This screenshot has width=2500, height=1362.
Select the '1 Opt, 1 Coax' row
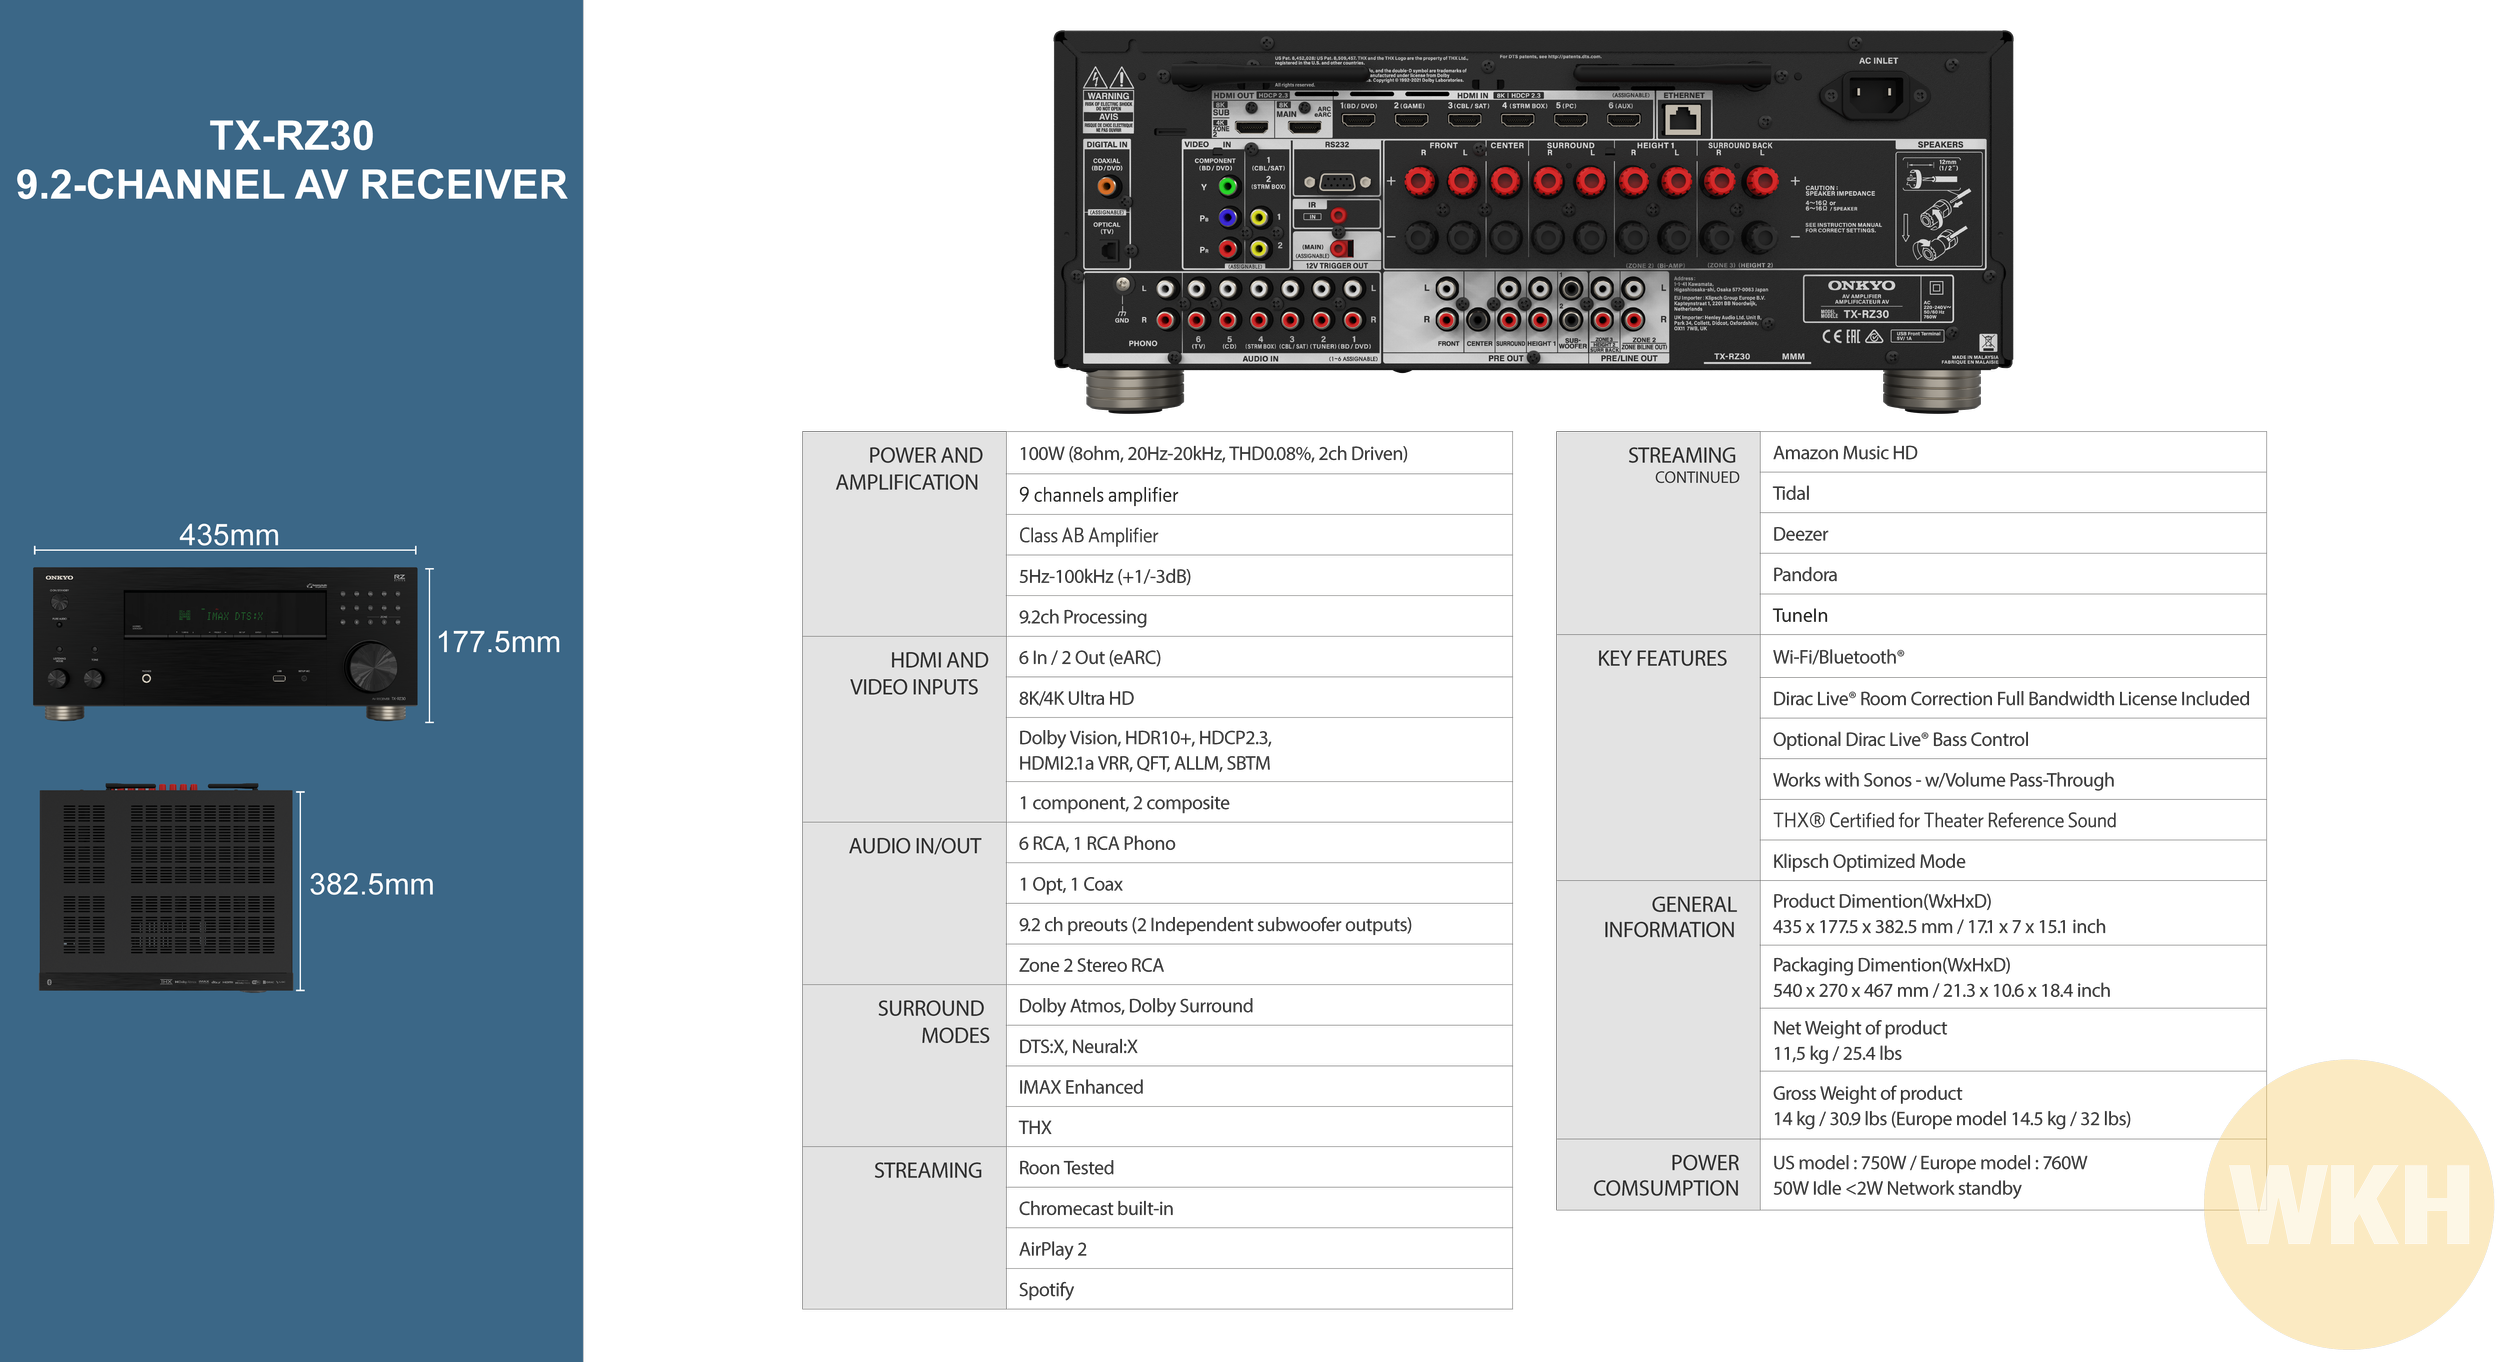click(1258, 884)
